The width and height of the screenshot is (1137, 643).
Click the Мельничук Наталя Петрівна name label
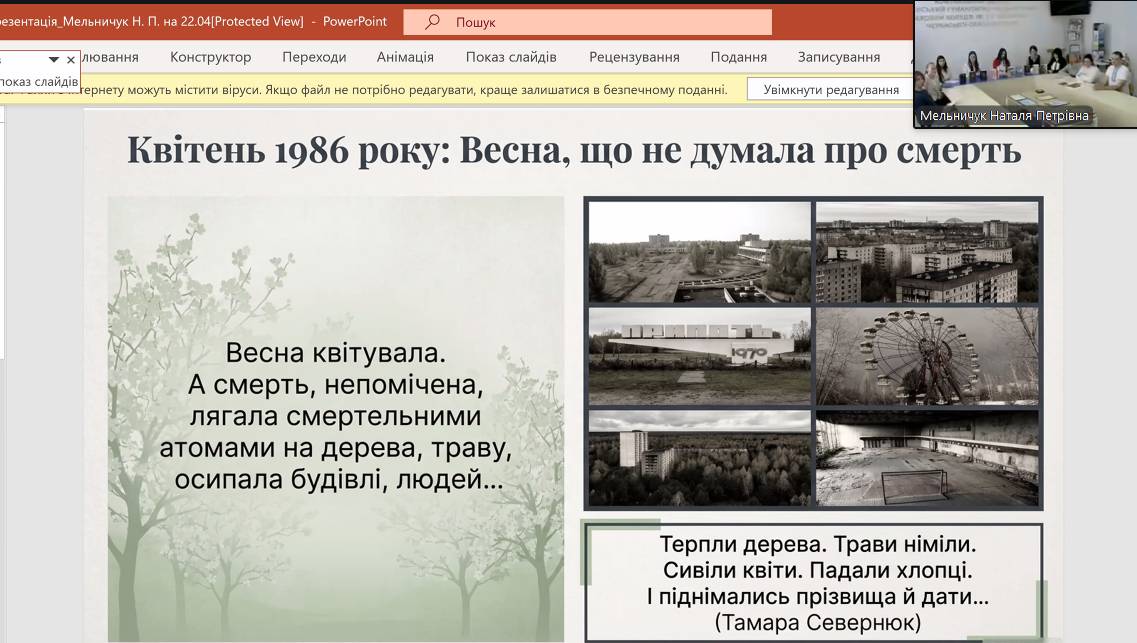(1004, 116)
